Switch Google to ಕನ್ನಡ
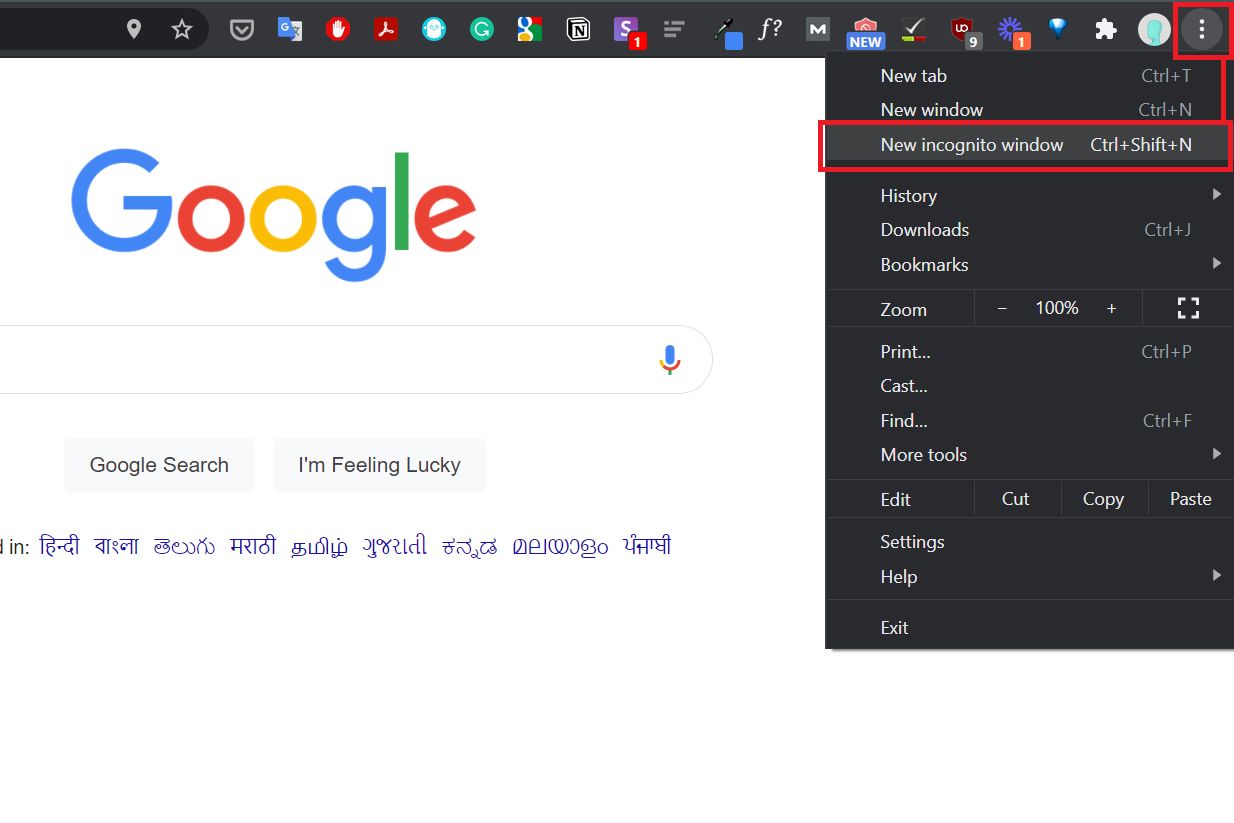Image resolution: width=1234 pixels, height=823 pixels. pyautogui.click(x=470, y=547)
